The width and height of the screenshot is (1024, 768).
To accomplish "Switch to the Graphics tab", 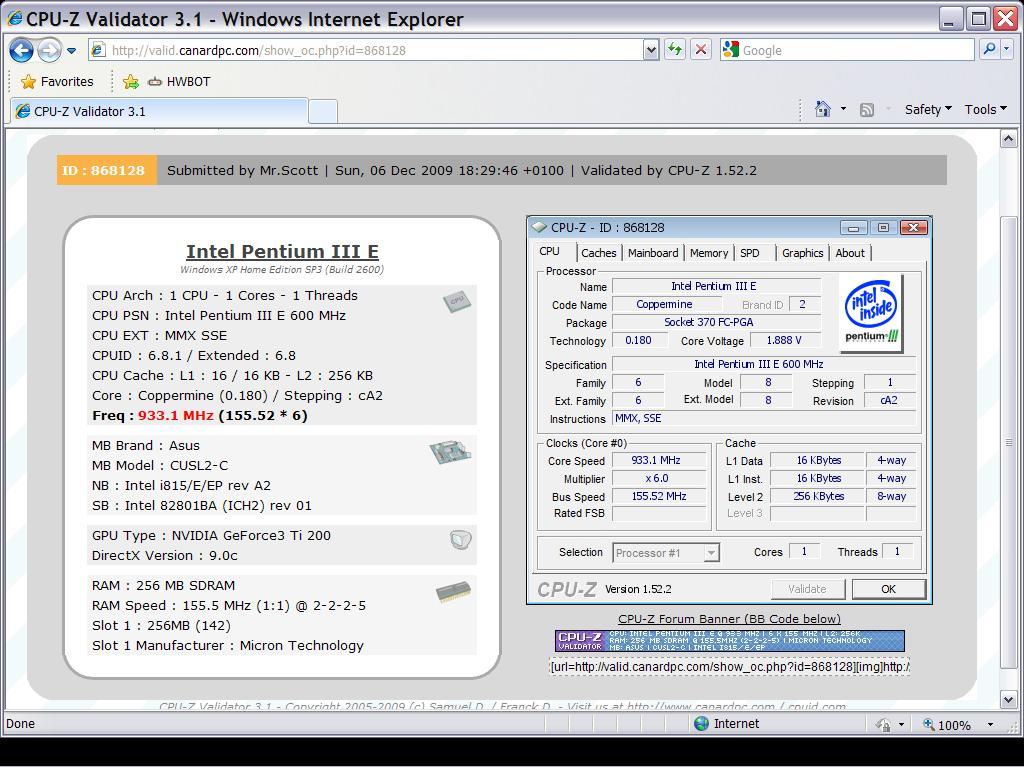I will [x=803, y=253].
